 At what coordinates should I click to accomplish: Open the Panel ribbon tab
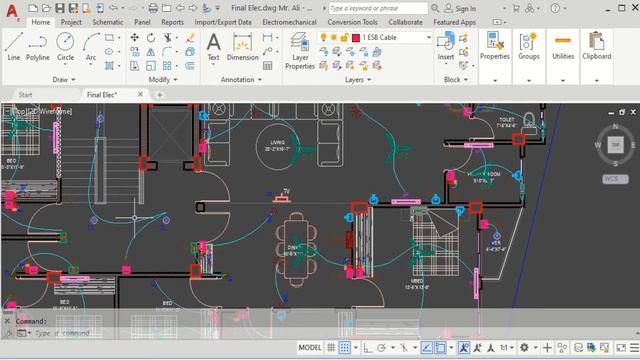click(142, 22)
